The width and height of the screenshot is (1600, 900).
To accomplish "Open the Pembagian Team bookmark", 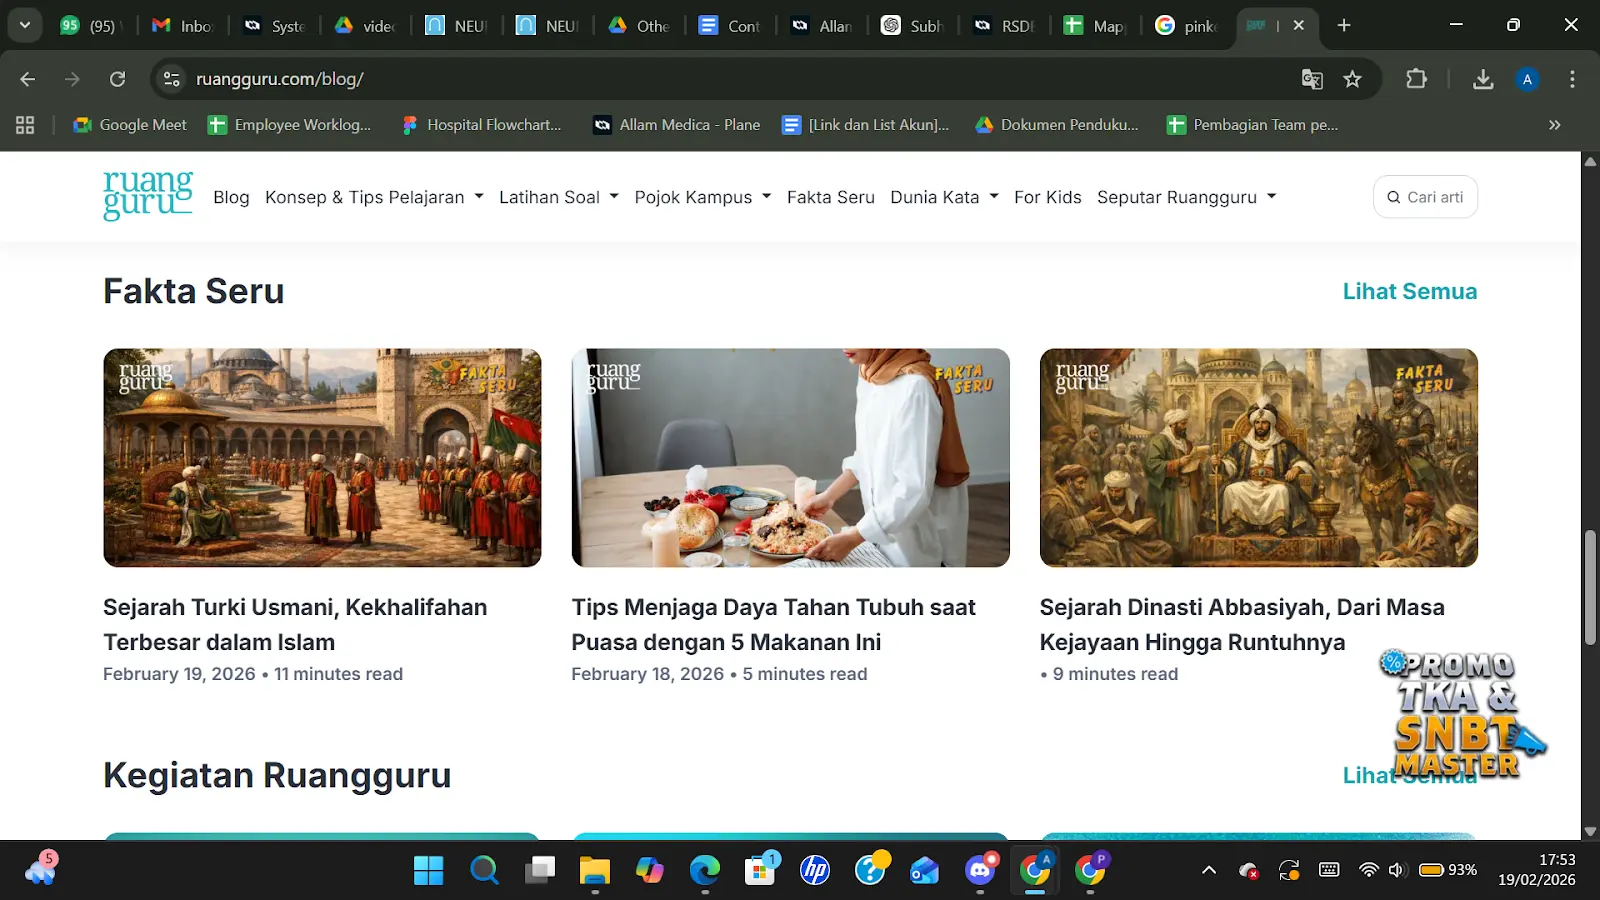I will 1252,125.
